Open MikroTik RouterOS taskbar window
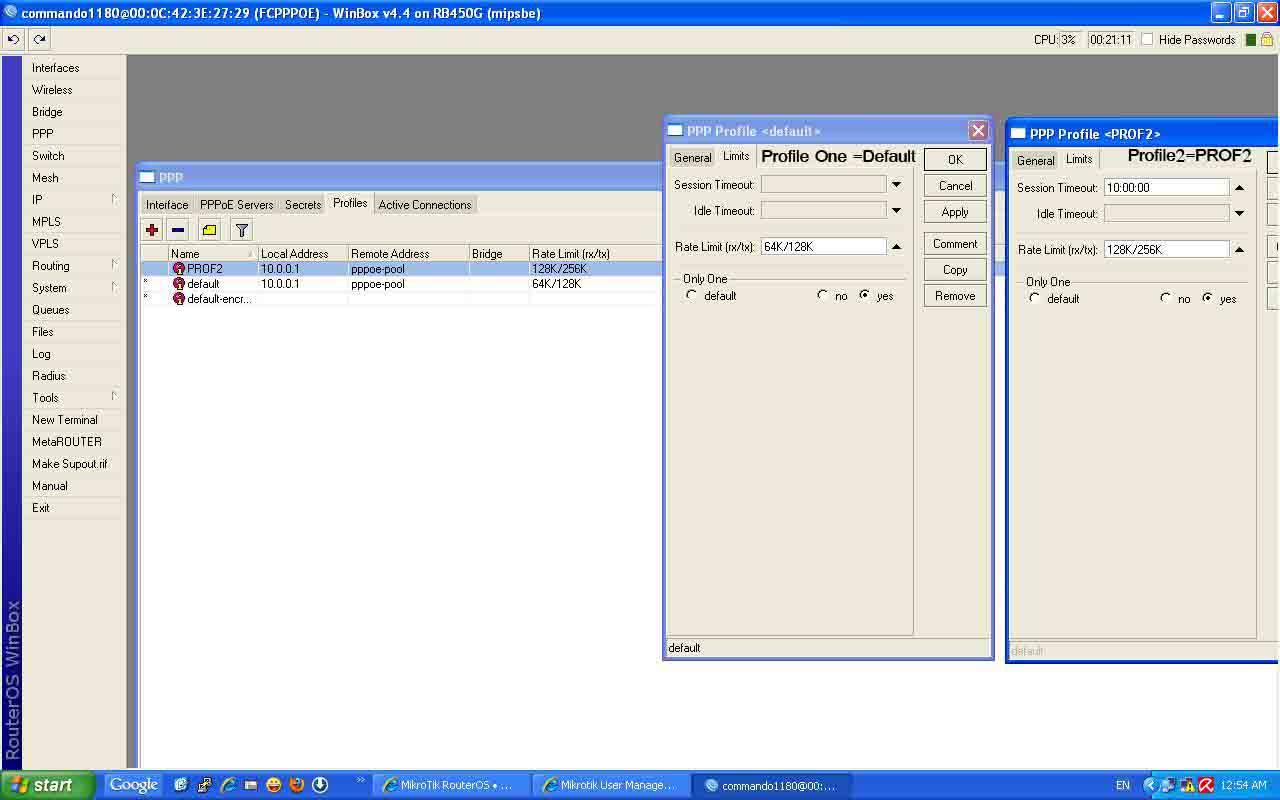The height and width of the screenshot is (800, 1280). click(x=450, y=785)
